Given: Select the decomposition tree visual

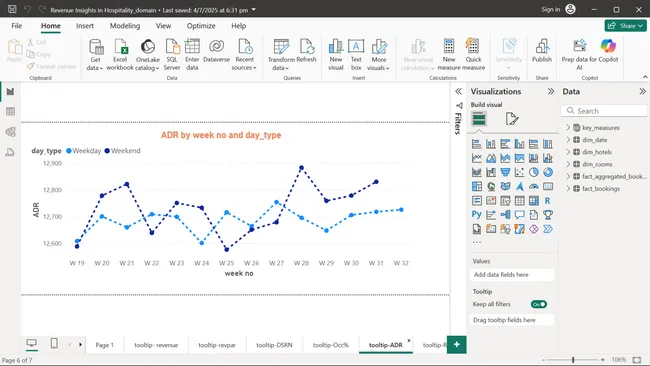Looking at the screenshot, I should [505, 215].
